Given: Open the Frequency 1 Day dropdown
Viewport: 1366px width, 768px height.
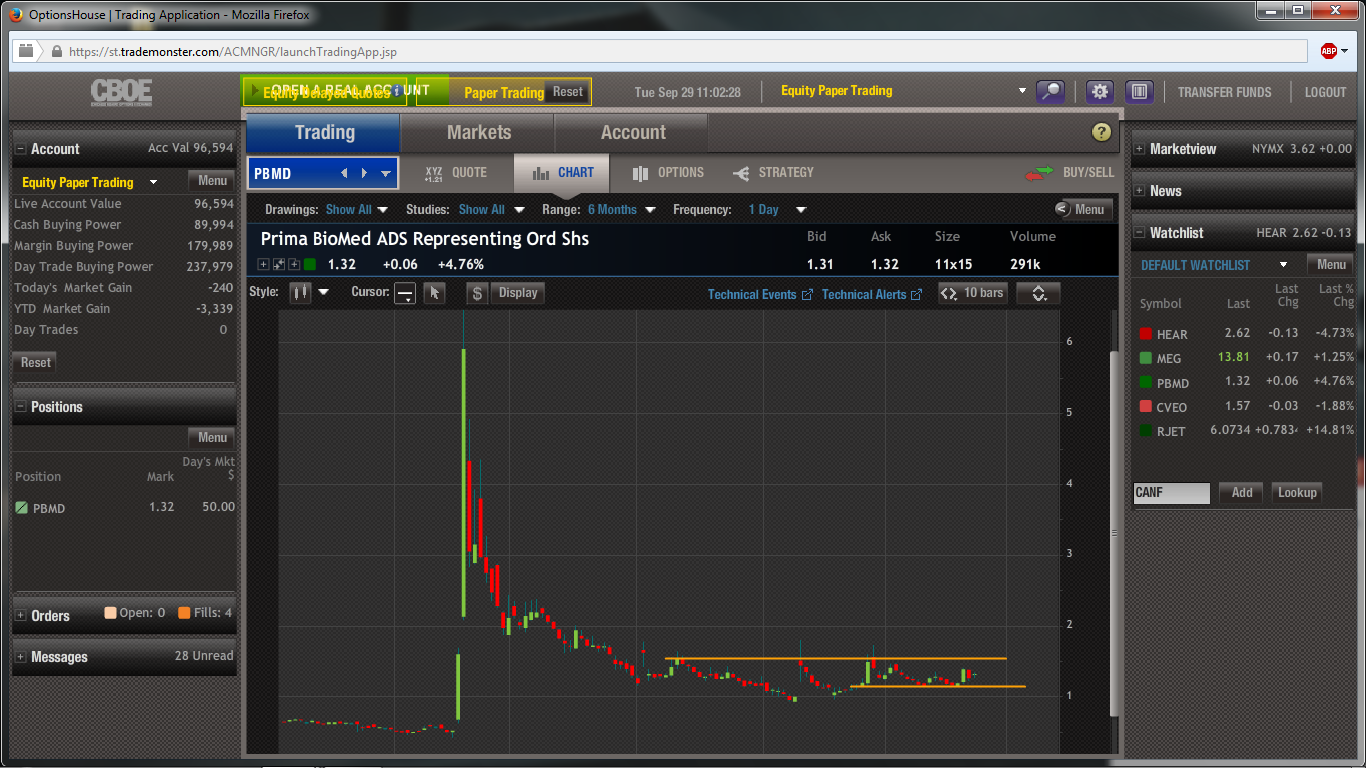Looking at the screenshot, I should click(x=777, y=210).
